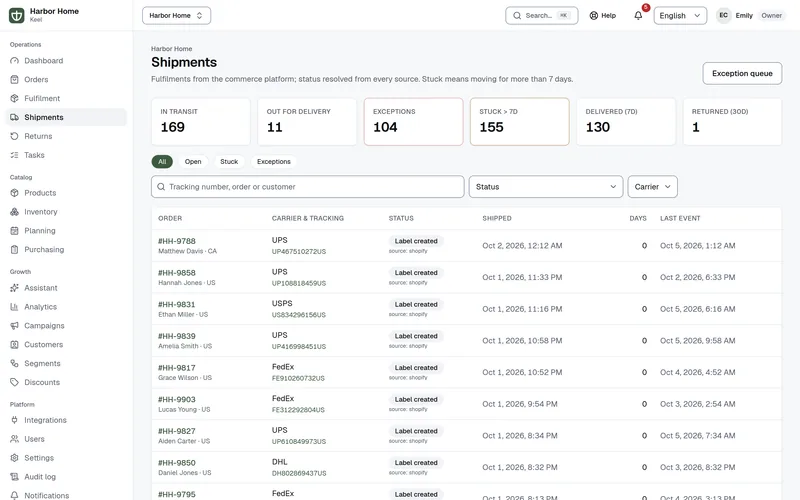Click the Orders sidebar icon
Screen dimensions: 800x500
(x=14, y=80)
